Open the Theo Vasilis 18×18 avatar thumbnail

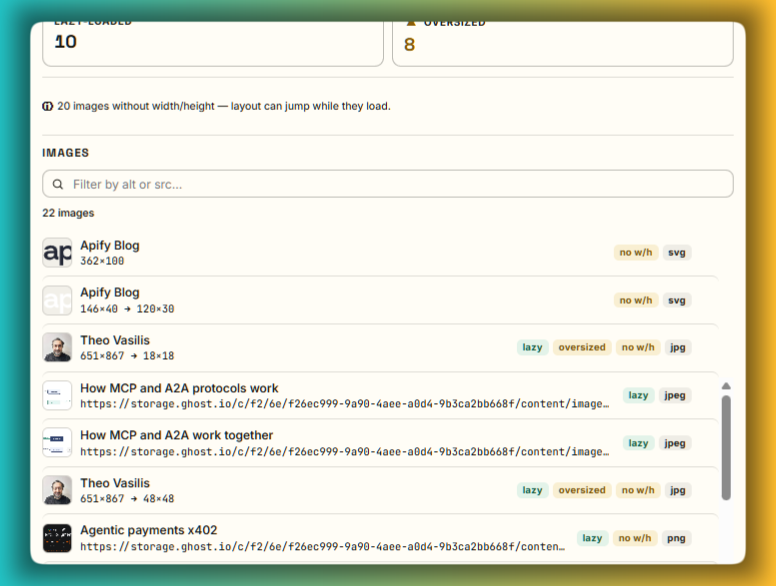click(x=57, y=347)
